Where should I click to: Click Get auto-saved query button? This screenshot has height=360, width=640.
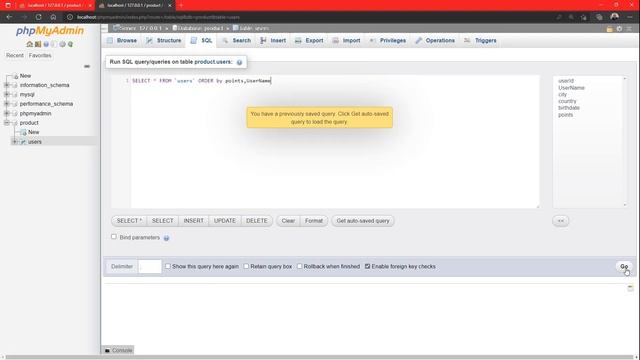pyautogui.click(x=363, y=221)
